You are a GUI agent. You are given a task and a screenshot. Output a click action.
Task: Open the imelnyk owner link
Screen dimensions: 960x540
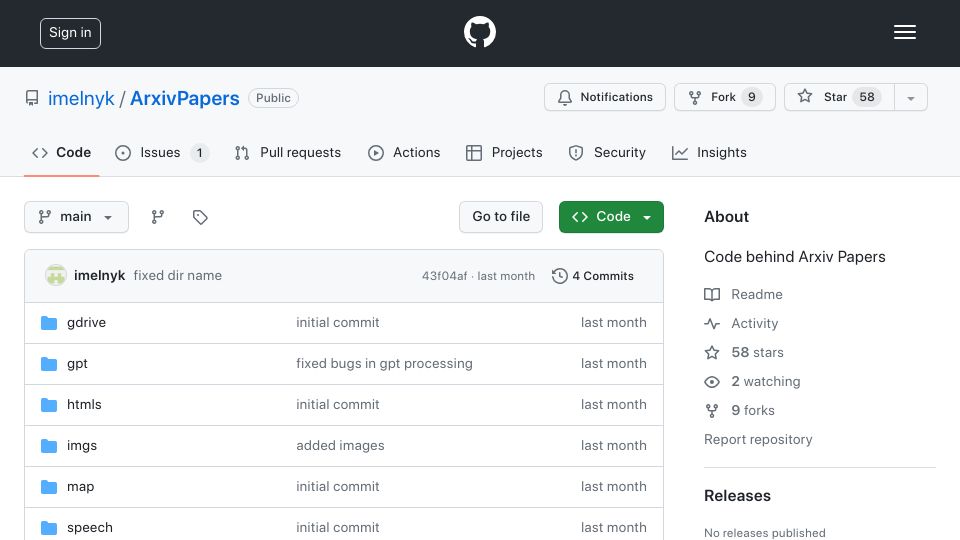coord(81,98)
